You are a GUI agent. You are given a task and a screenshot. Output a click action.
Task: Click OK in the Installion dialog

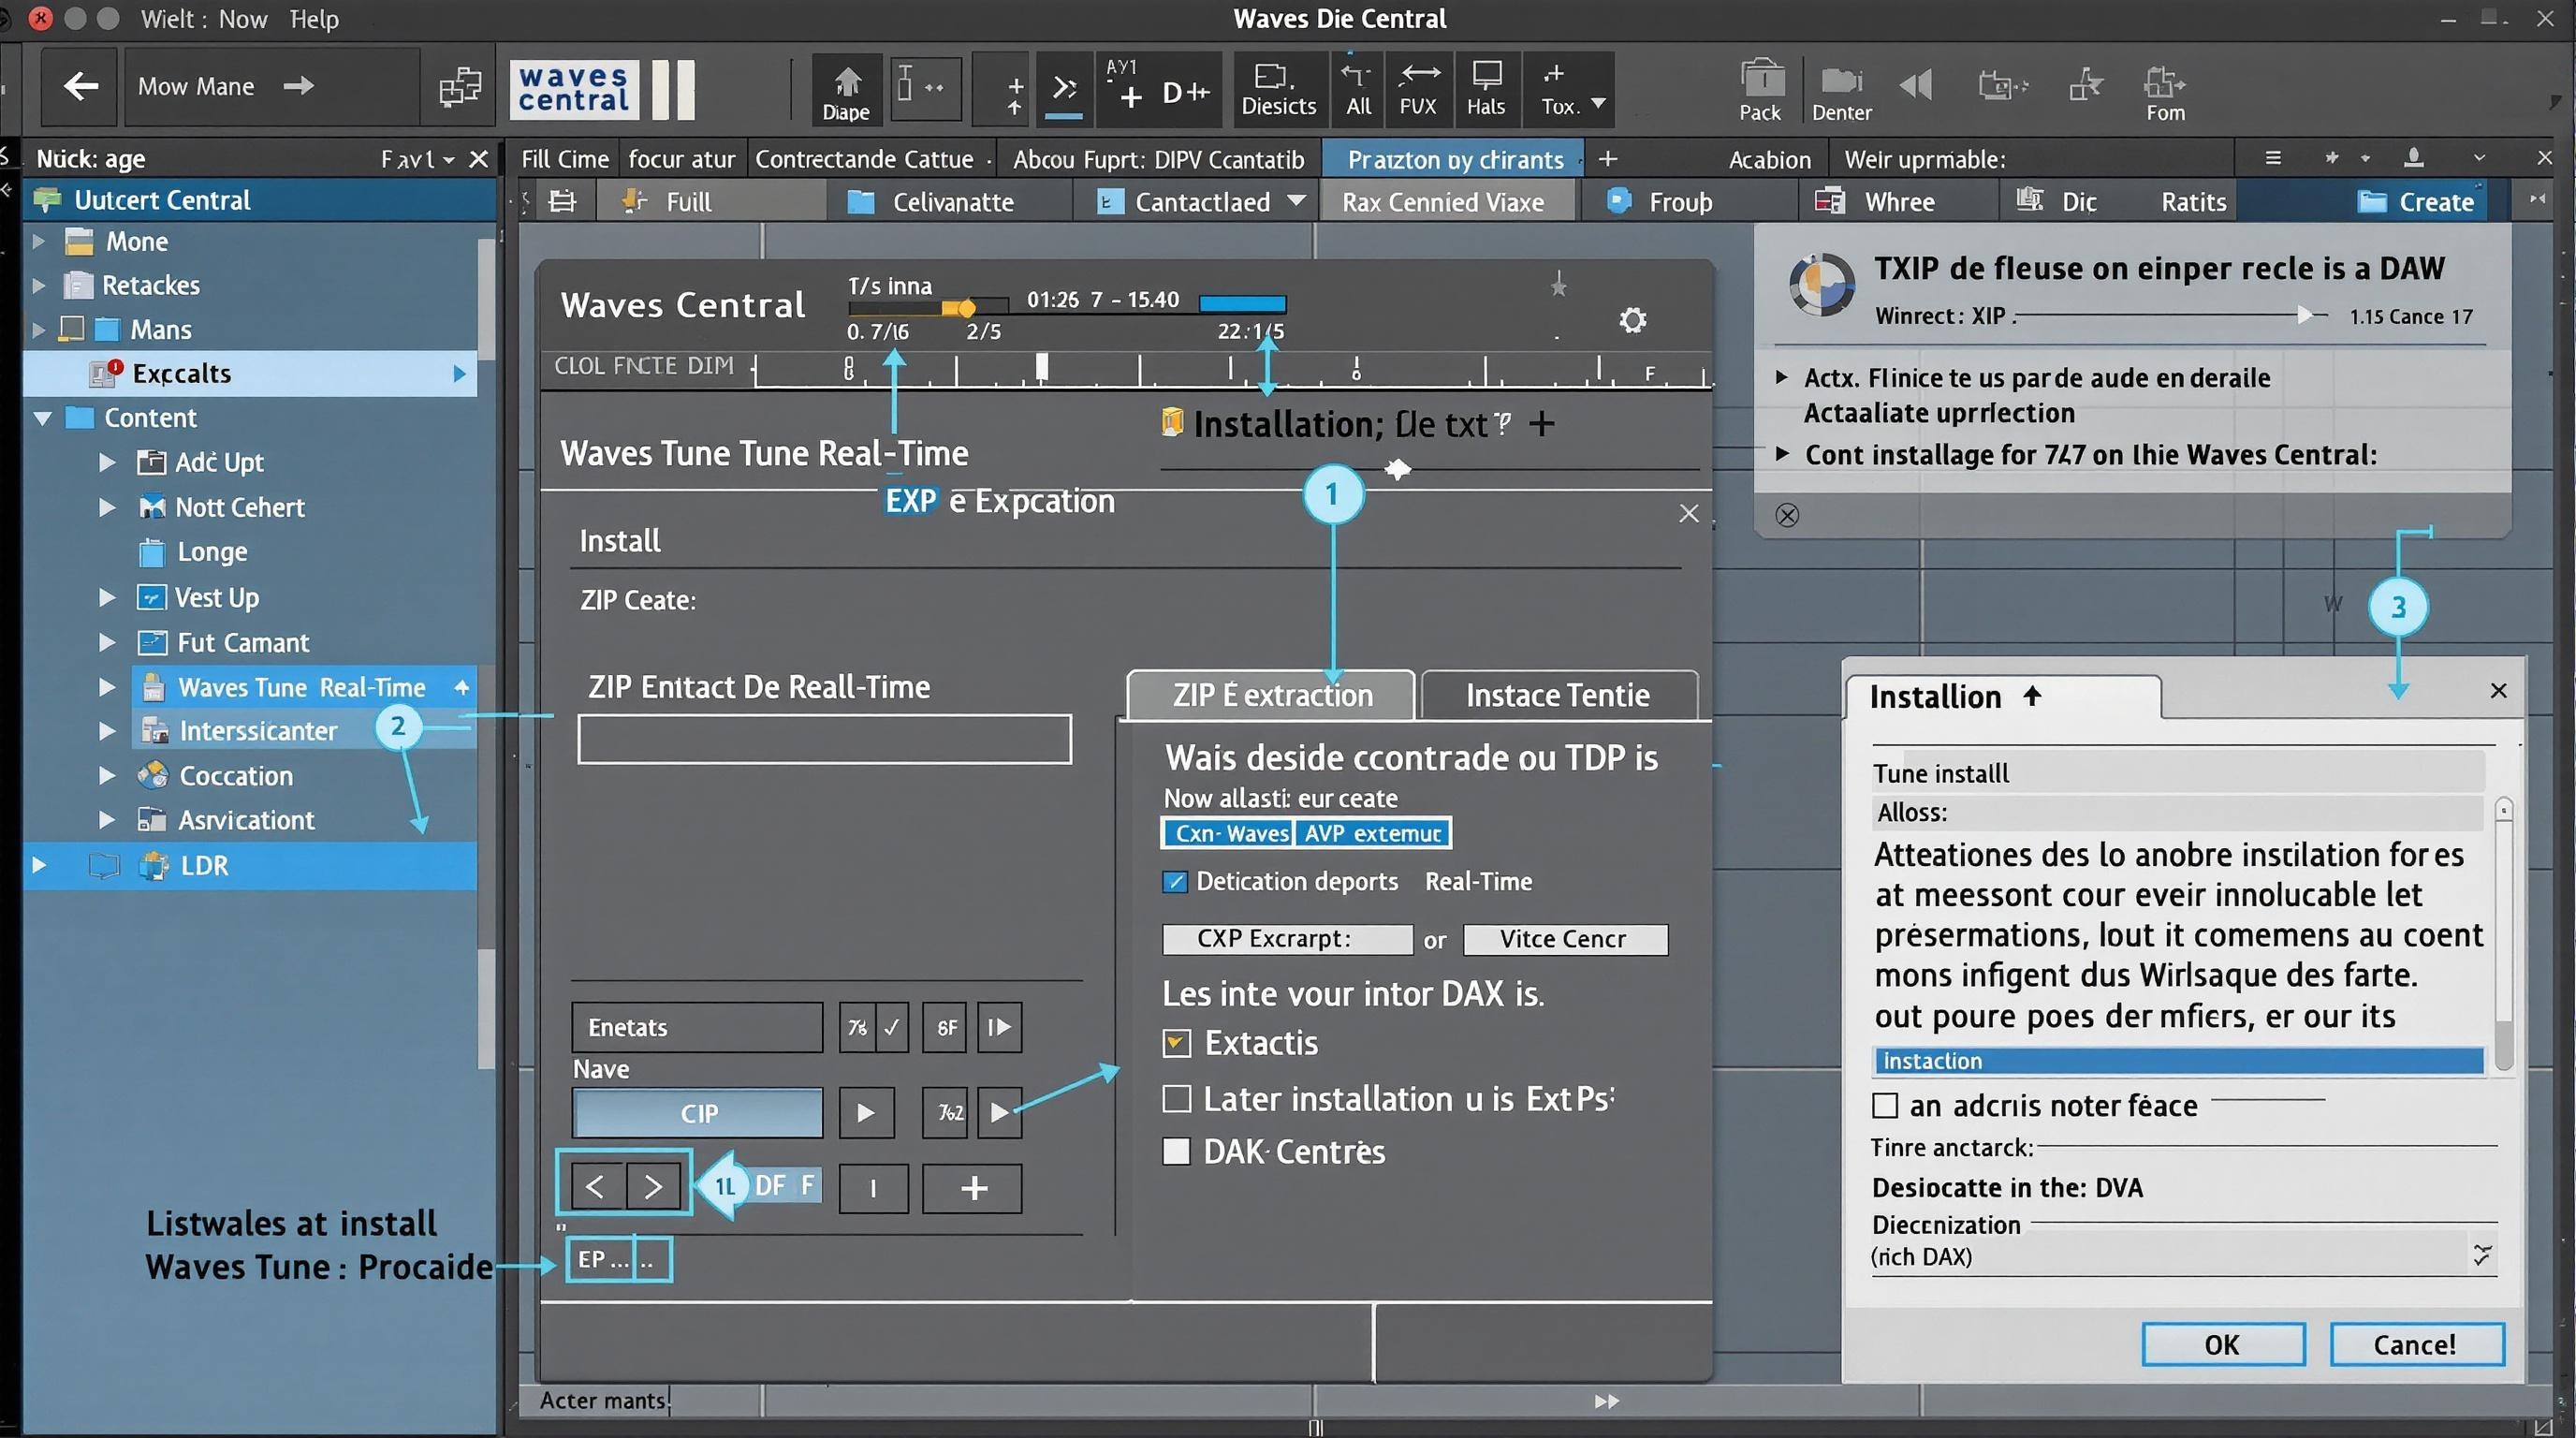pos(2223,1344)
